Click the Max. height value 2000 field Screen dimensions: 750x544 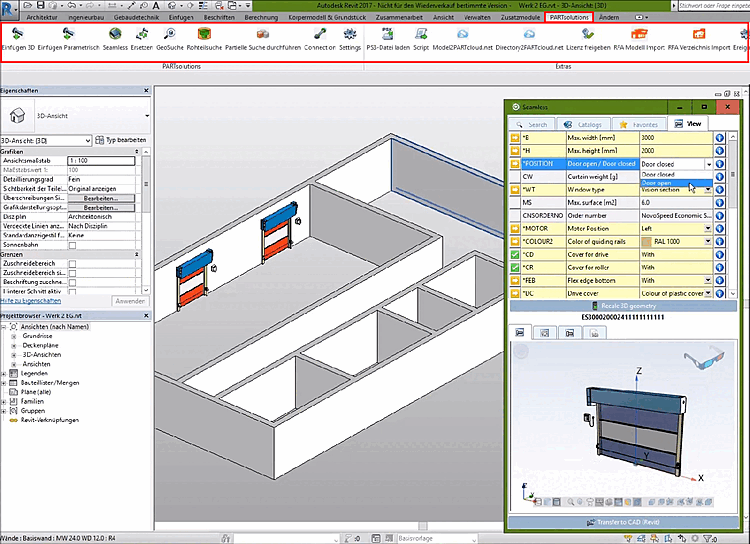click(676, 151)
